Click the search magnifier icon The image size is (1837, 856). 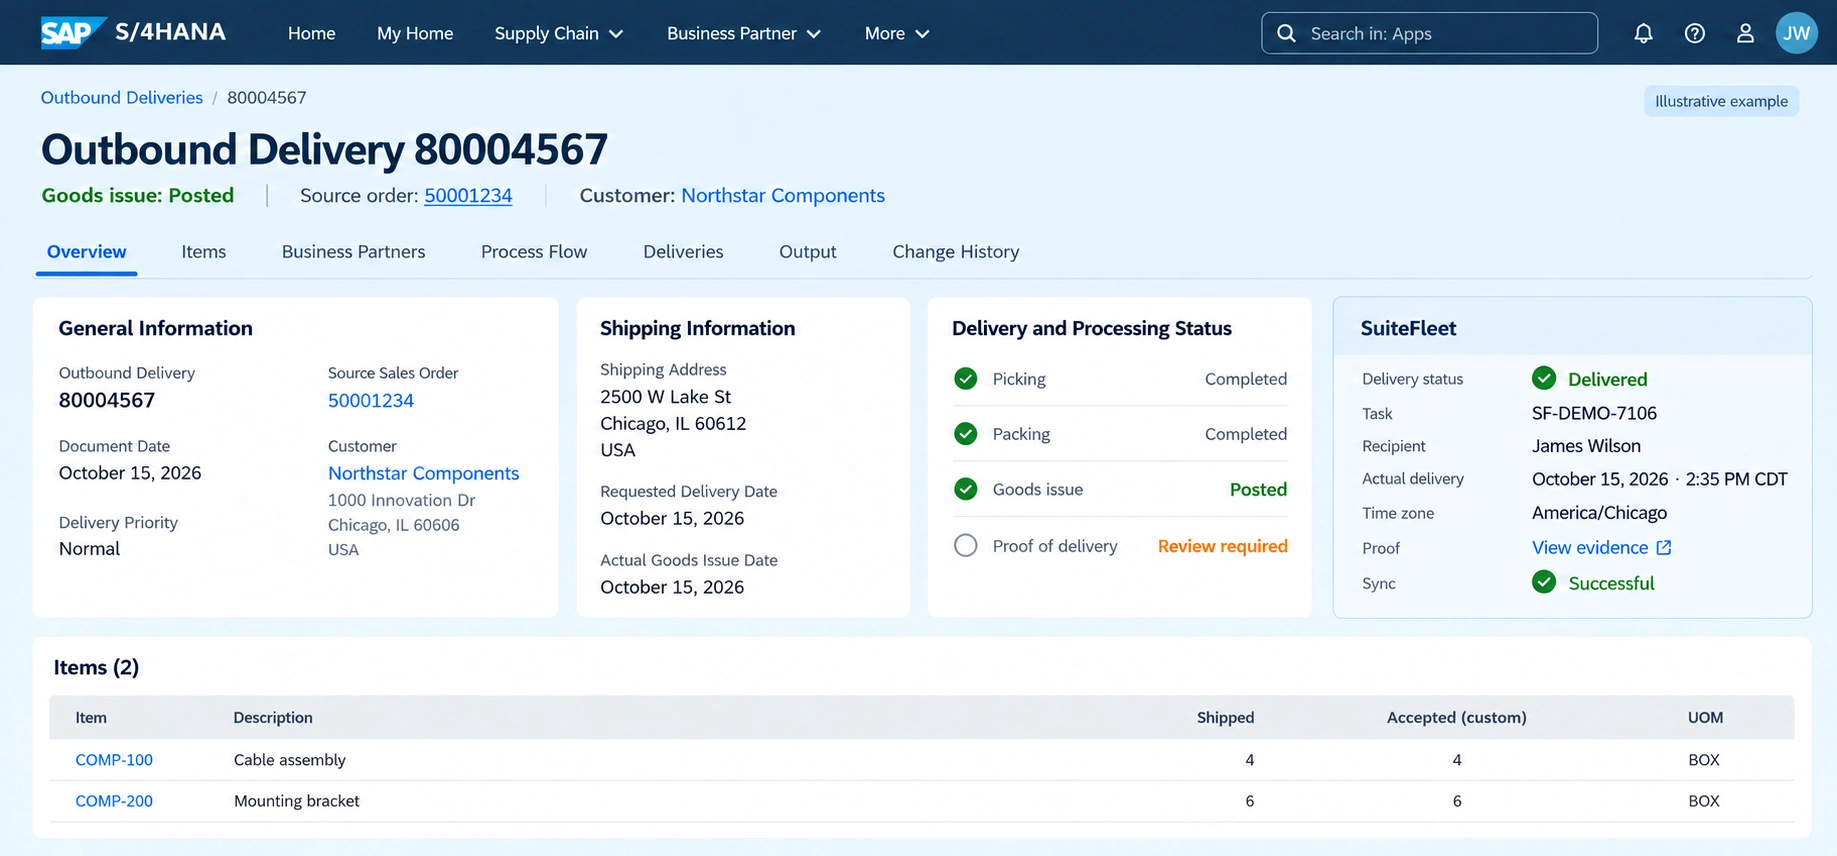click(x=1287, y=33)
